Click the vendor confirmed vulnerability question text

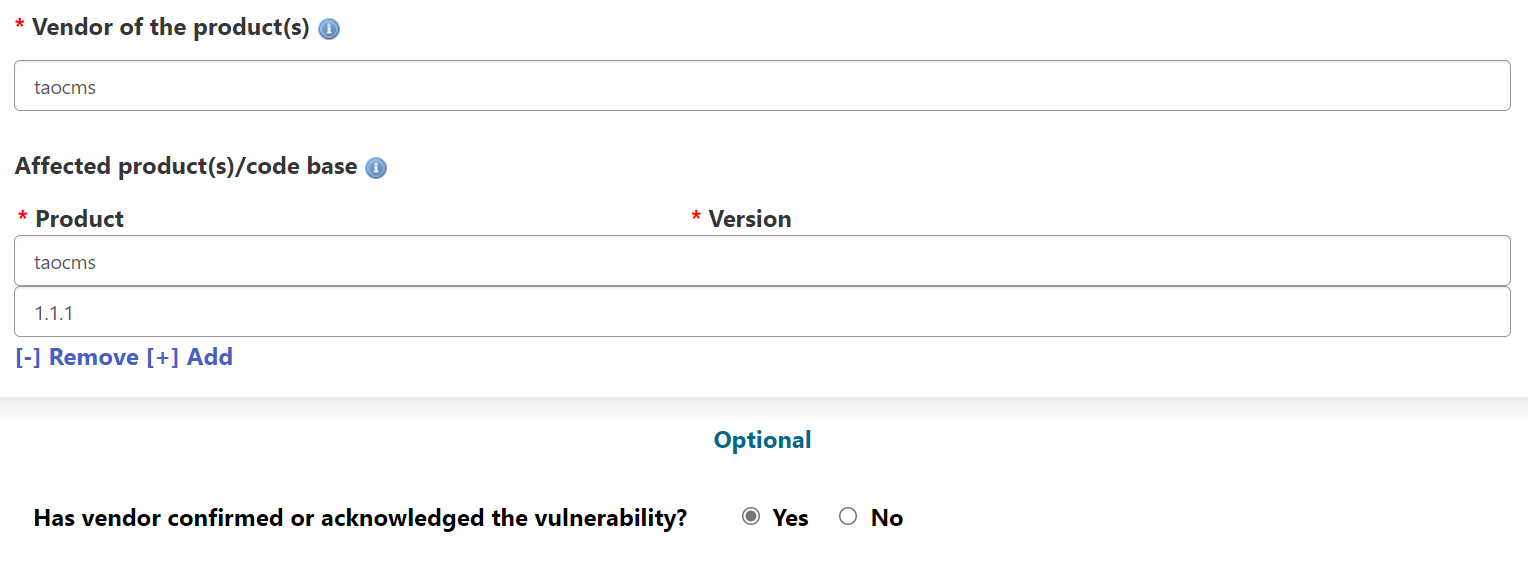[x=360, y=518]
